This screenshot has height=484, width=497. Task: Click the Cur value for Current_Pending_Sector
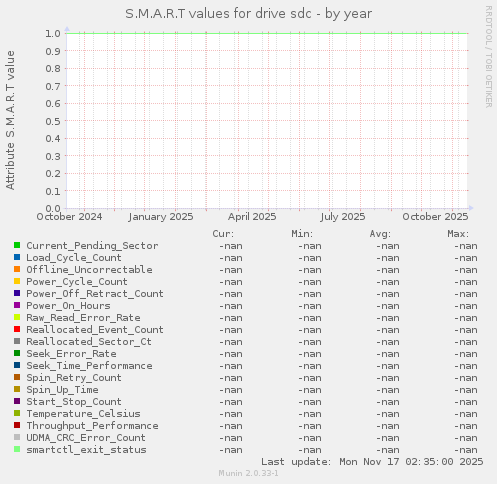[x=231, y=246]
